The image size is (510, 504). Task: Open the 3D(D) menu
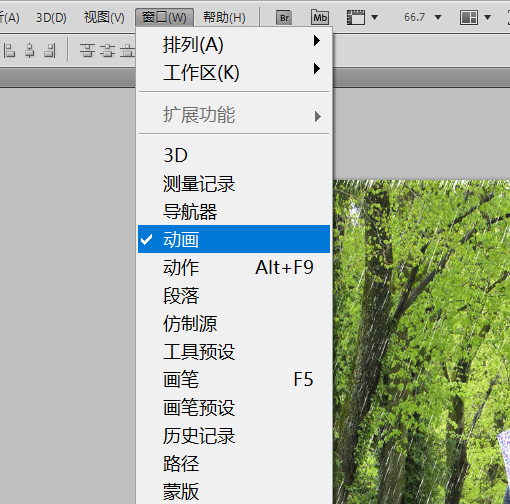pyautogui.click(x=51, y=17)
